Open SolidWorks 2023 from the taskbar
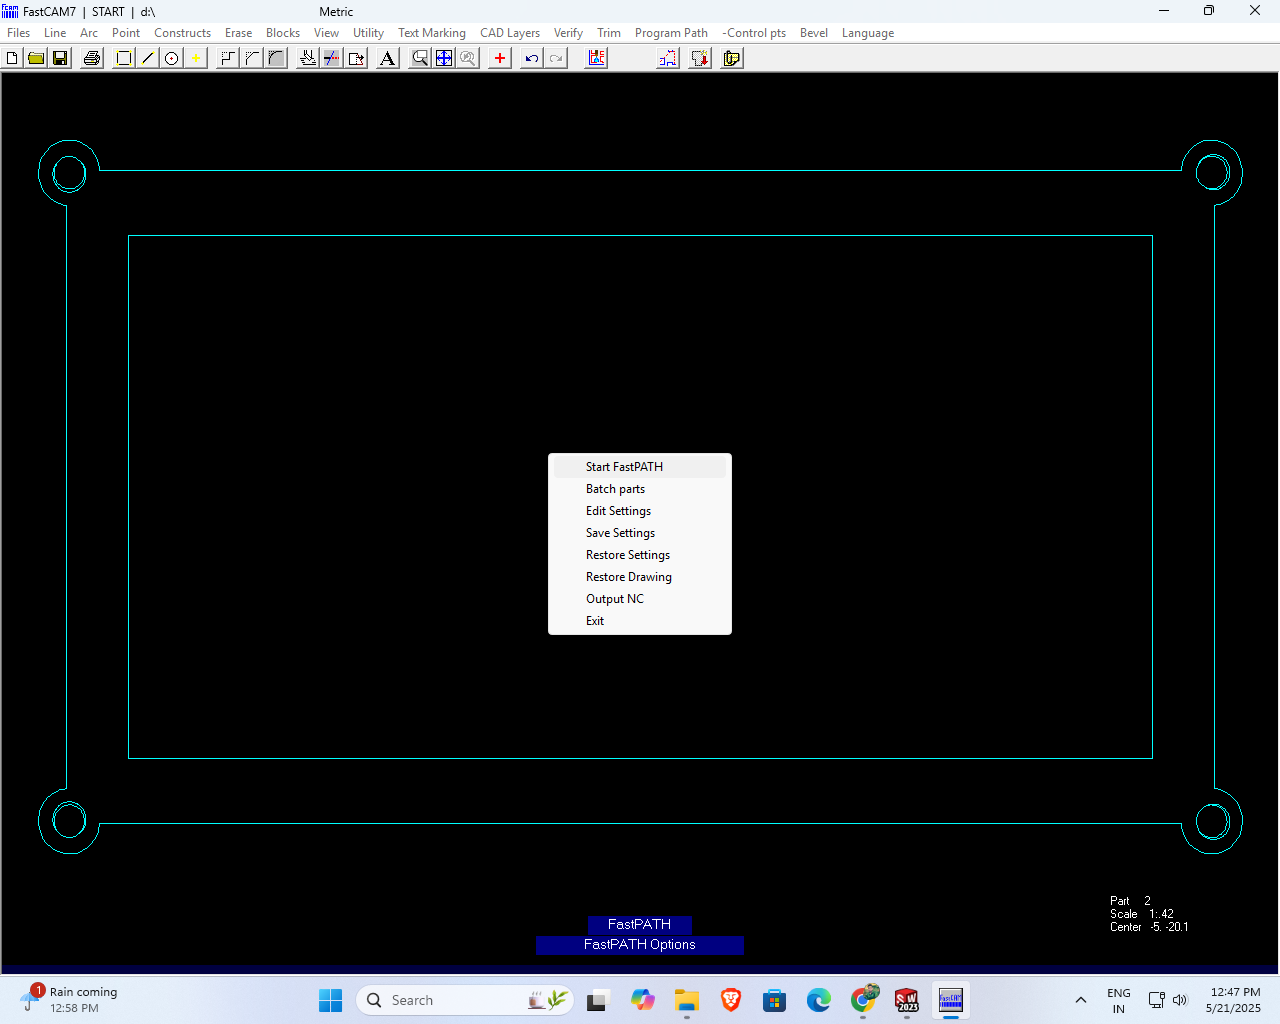The width and height of the screenshot is (1280, 1024). tap(907, 1000)
